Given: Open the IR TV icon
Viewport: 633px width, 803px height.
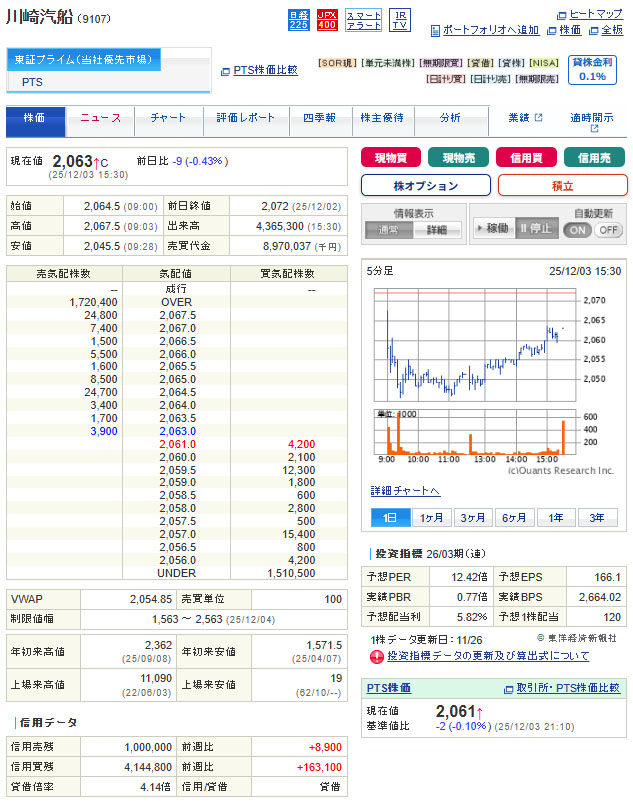Looking at the screenshot, I should click(x=399, y=19).
